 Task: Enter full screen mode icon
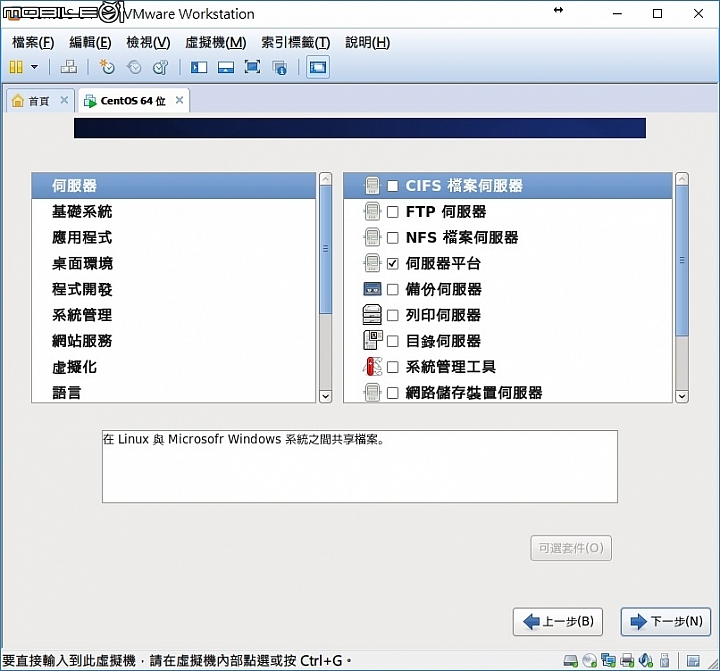[253, 67]
